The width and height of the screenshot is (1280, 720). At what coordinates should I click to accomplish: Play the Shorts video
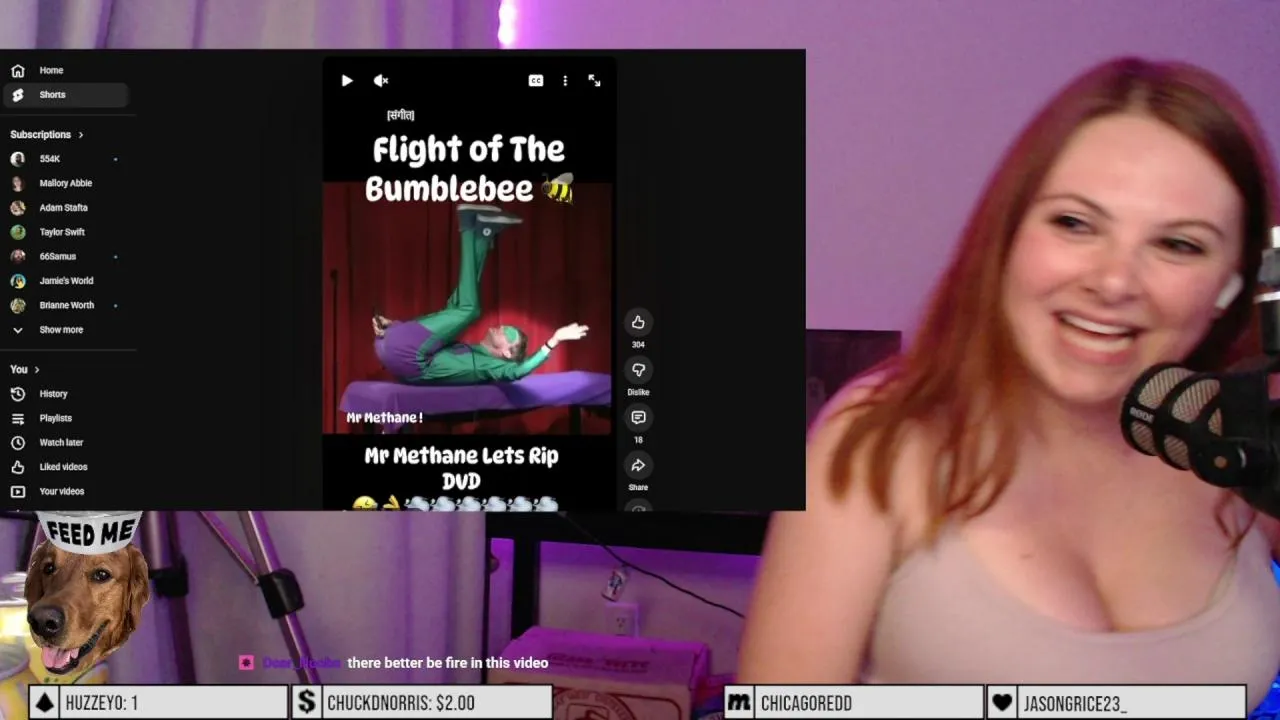347,81
